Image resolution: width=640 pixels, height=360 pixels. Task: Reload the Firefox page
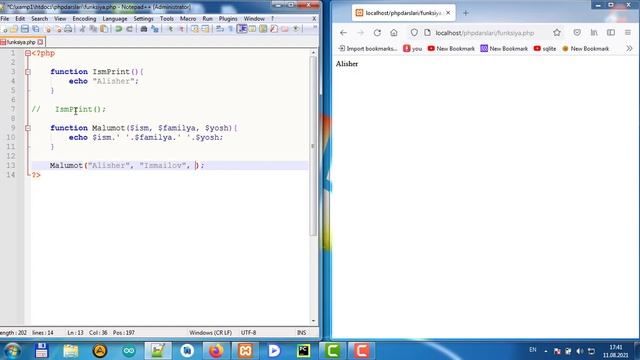377,33
